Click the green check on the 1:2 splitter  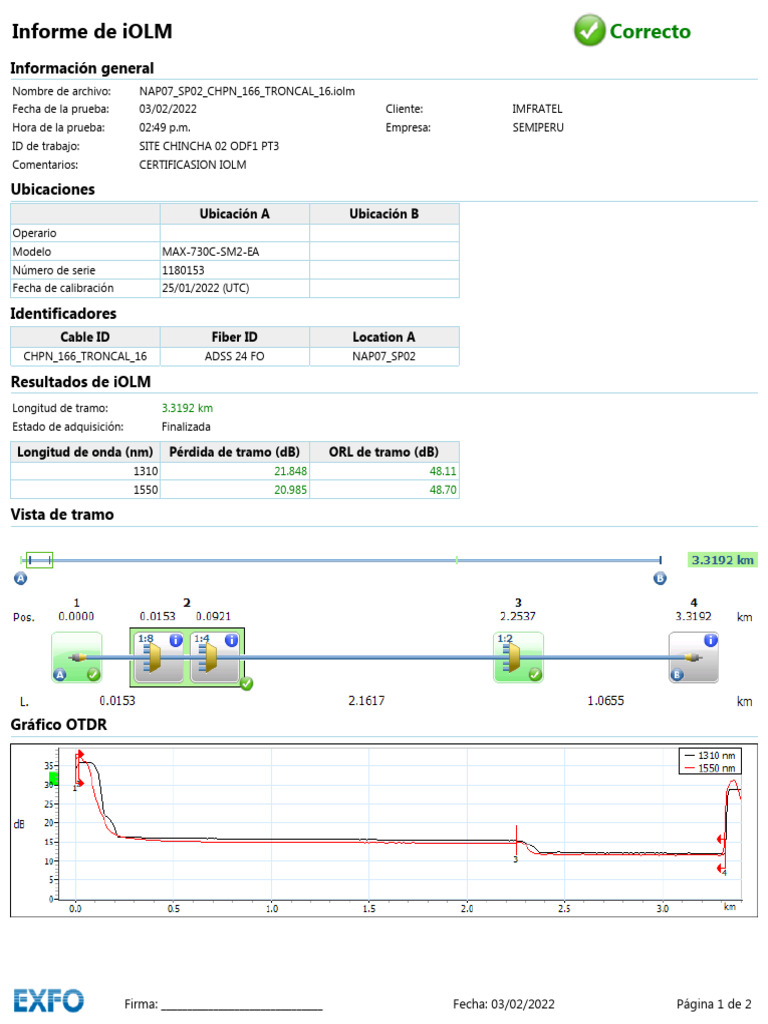pos(535,674)
